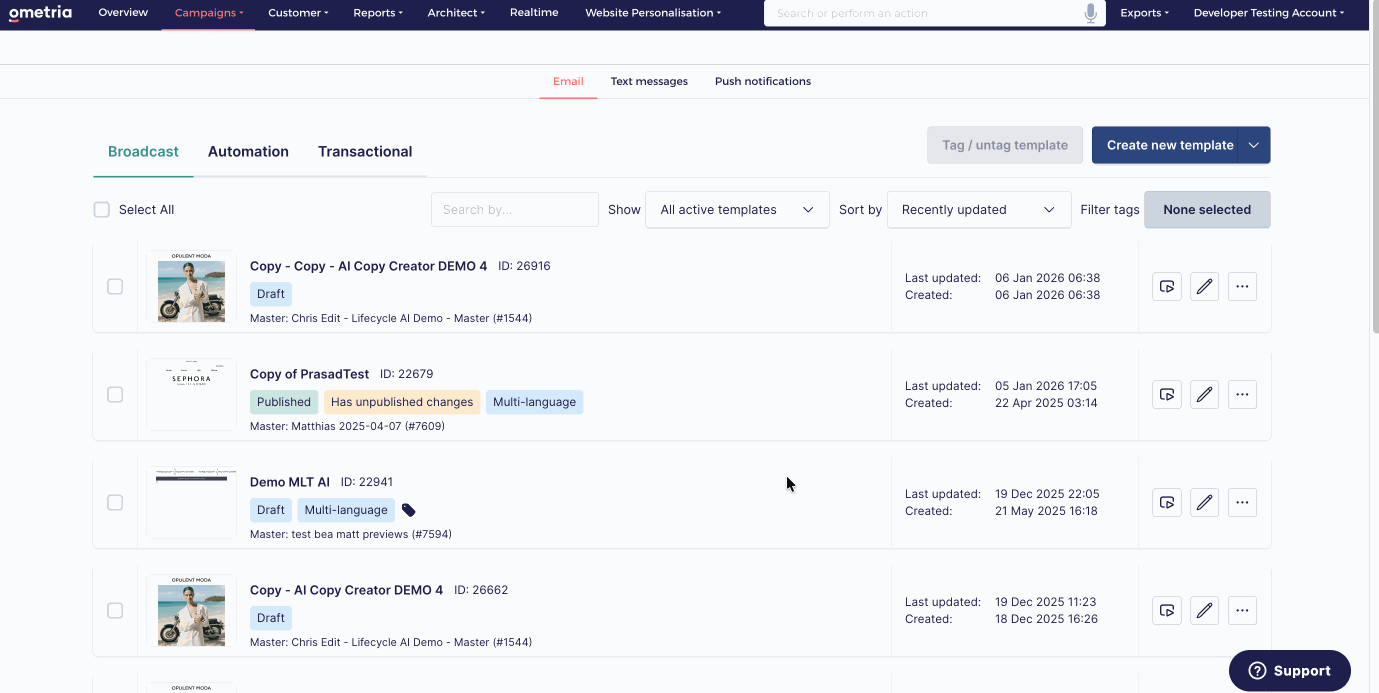This screenshot has width=1379, height=693.
Task: Click the tag icon on Demo MLT AI
Action: (x=408, y=510)
